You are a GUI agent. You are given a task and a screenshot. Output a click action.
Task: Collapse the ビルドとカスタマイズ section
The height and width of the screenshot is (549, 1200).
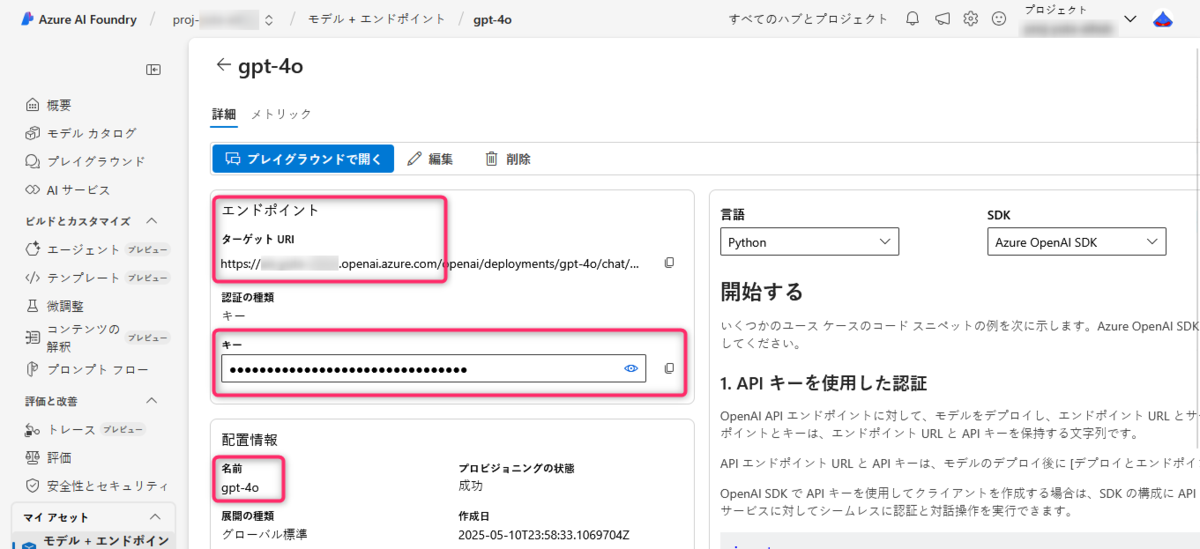click(153, 221)
